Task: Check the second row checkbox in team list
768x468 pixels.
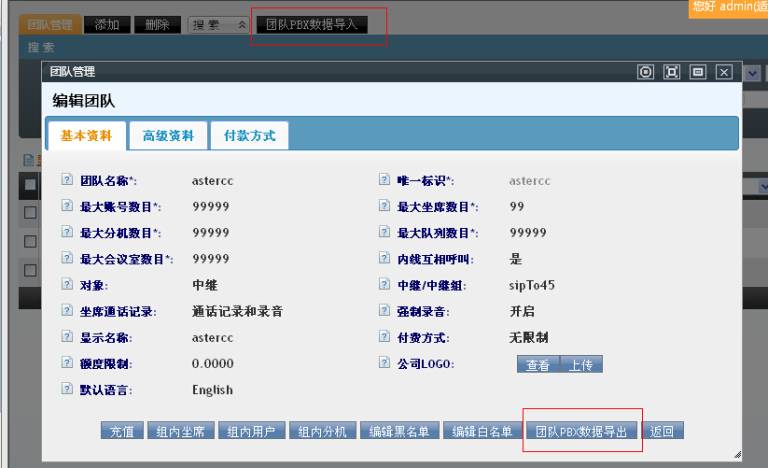Action: [x=30, y=242]
